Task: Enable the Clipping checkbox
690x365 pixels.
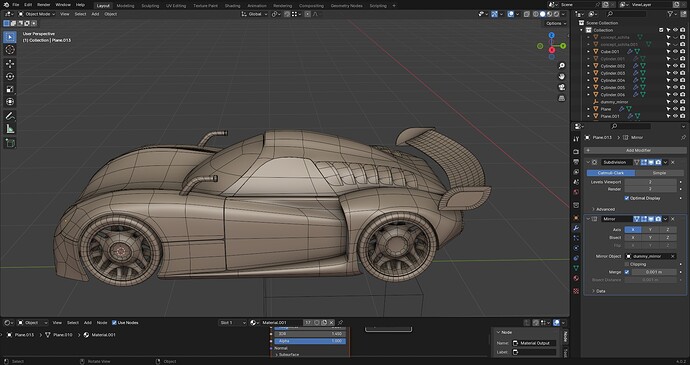Action: (x=627, y=264)
